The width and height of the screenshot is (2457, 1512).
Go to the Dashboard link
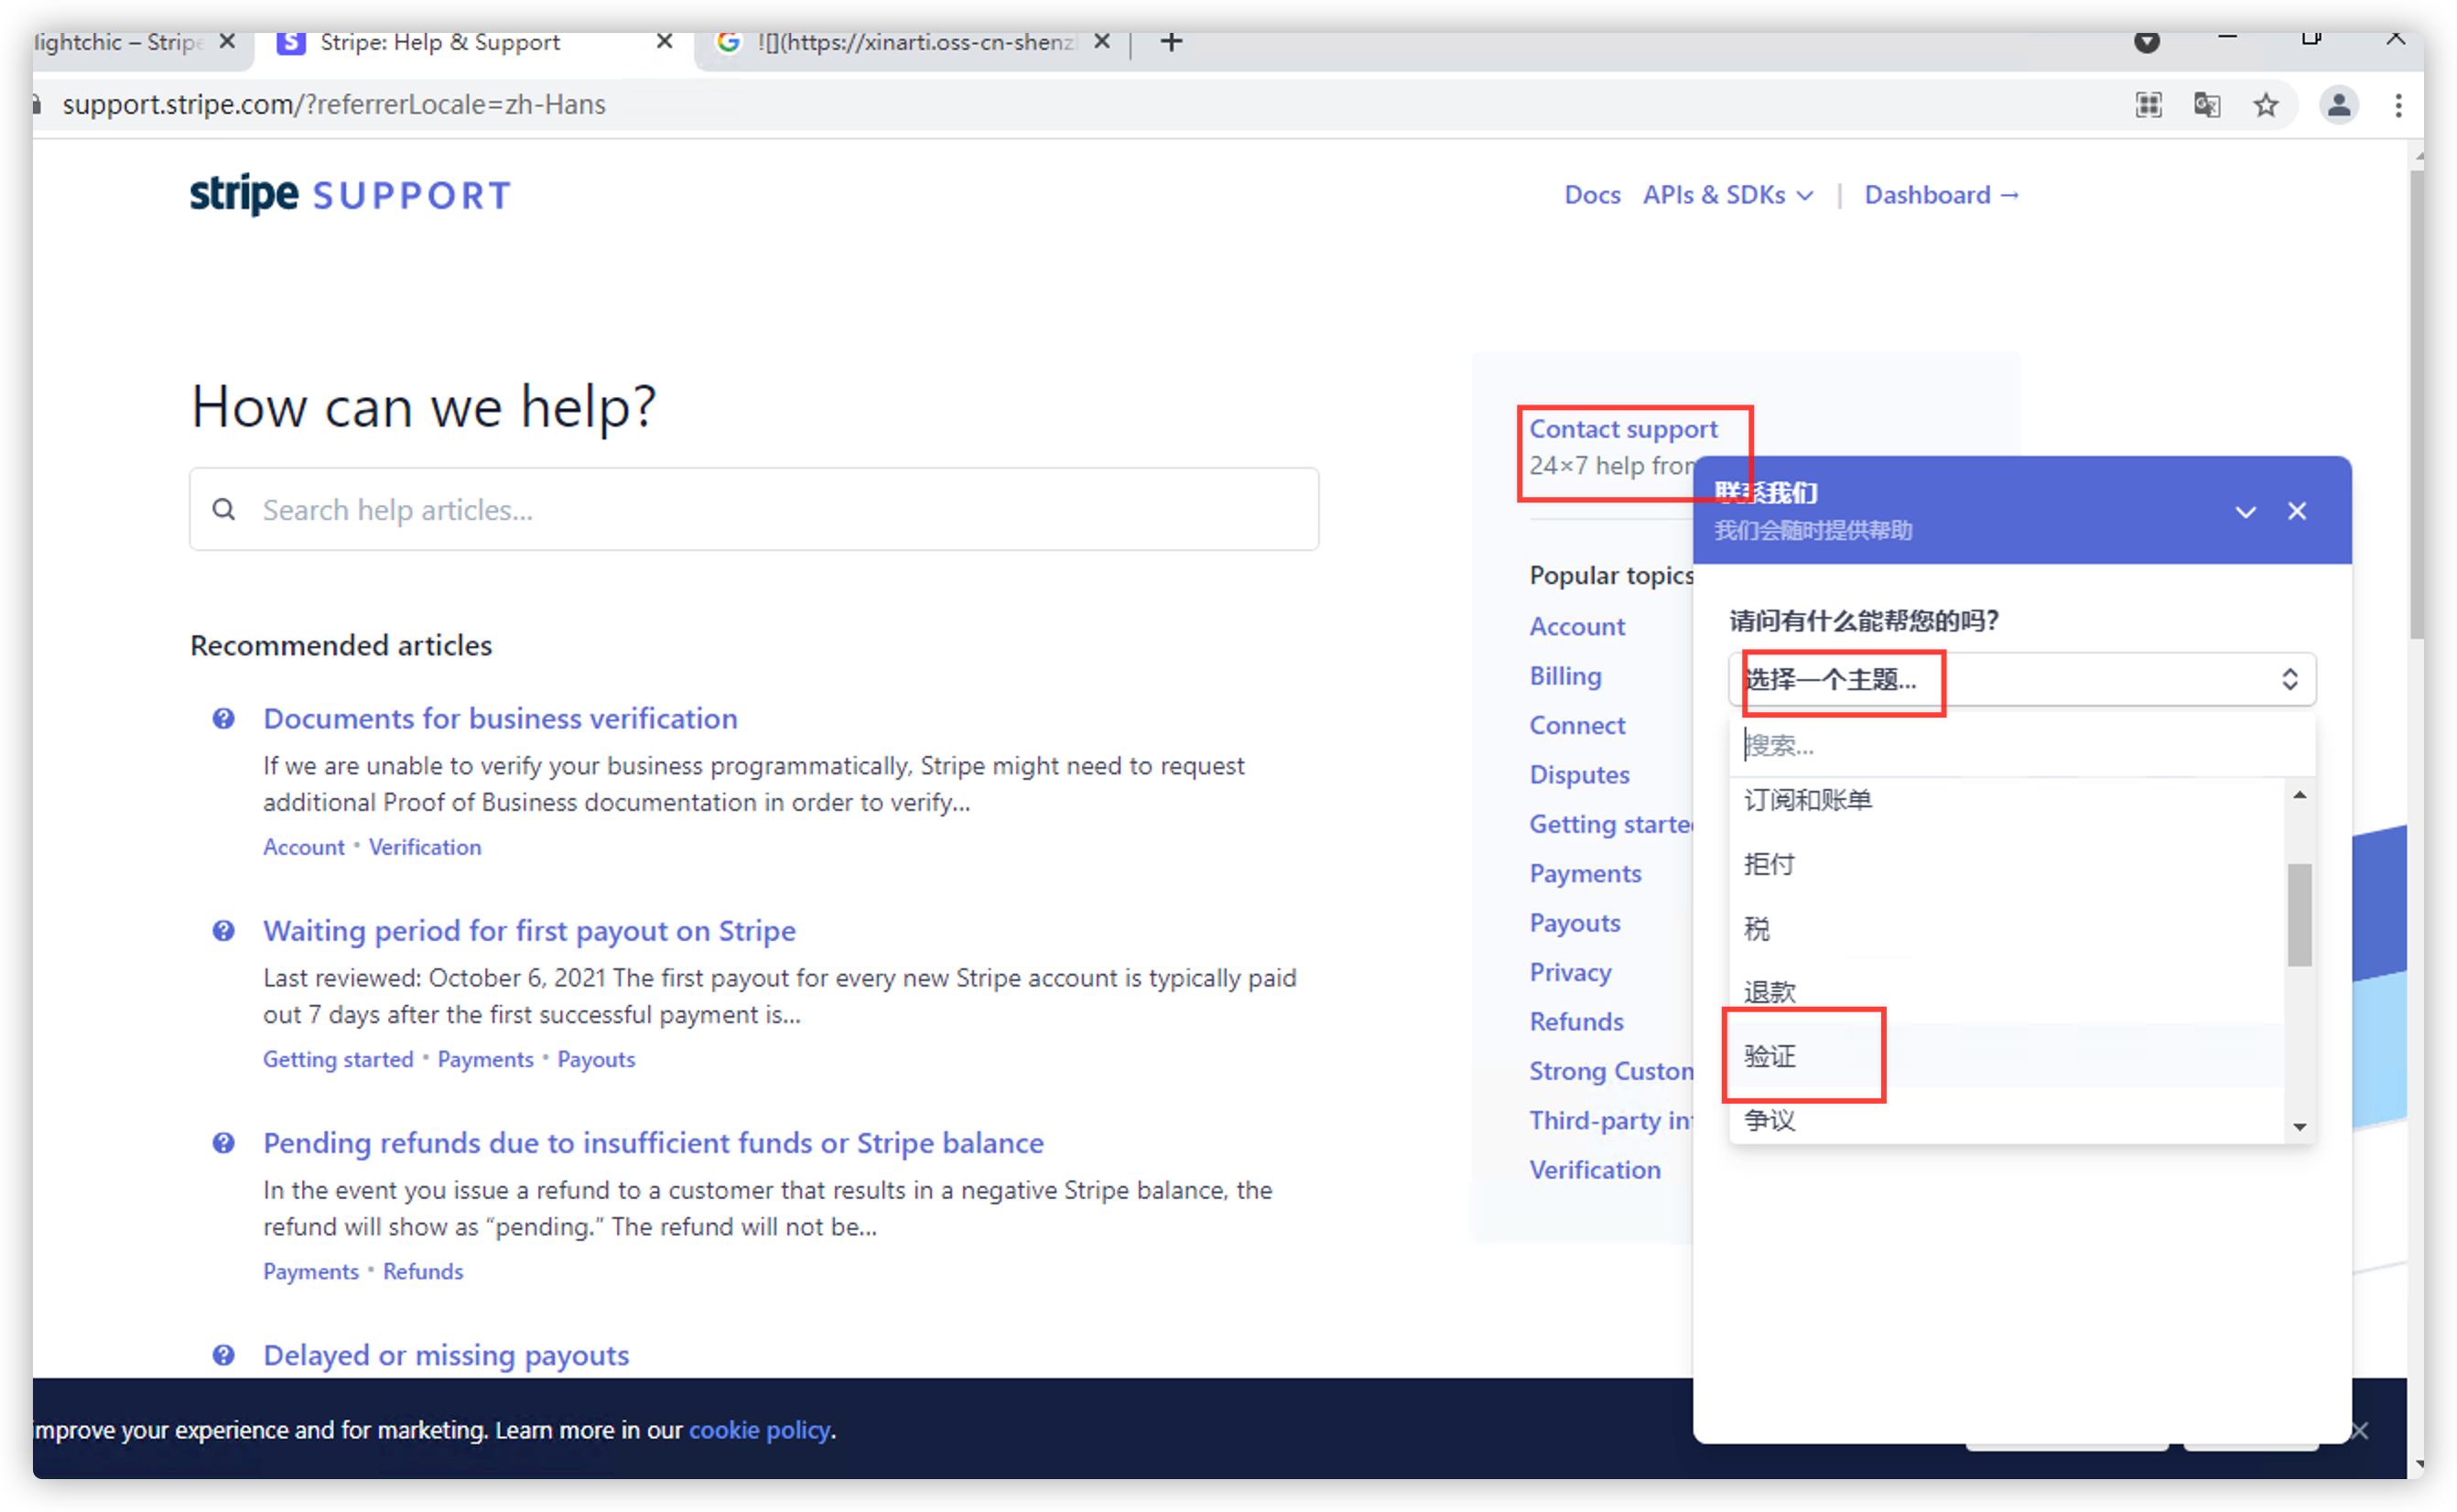click(x=1941, y=195)
